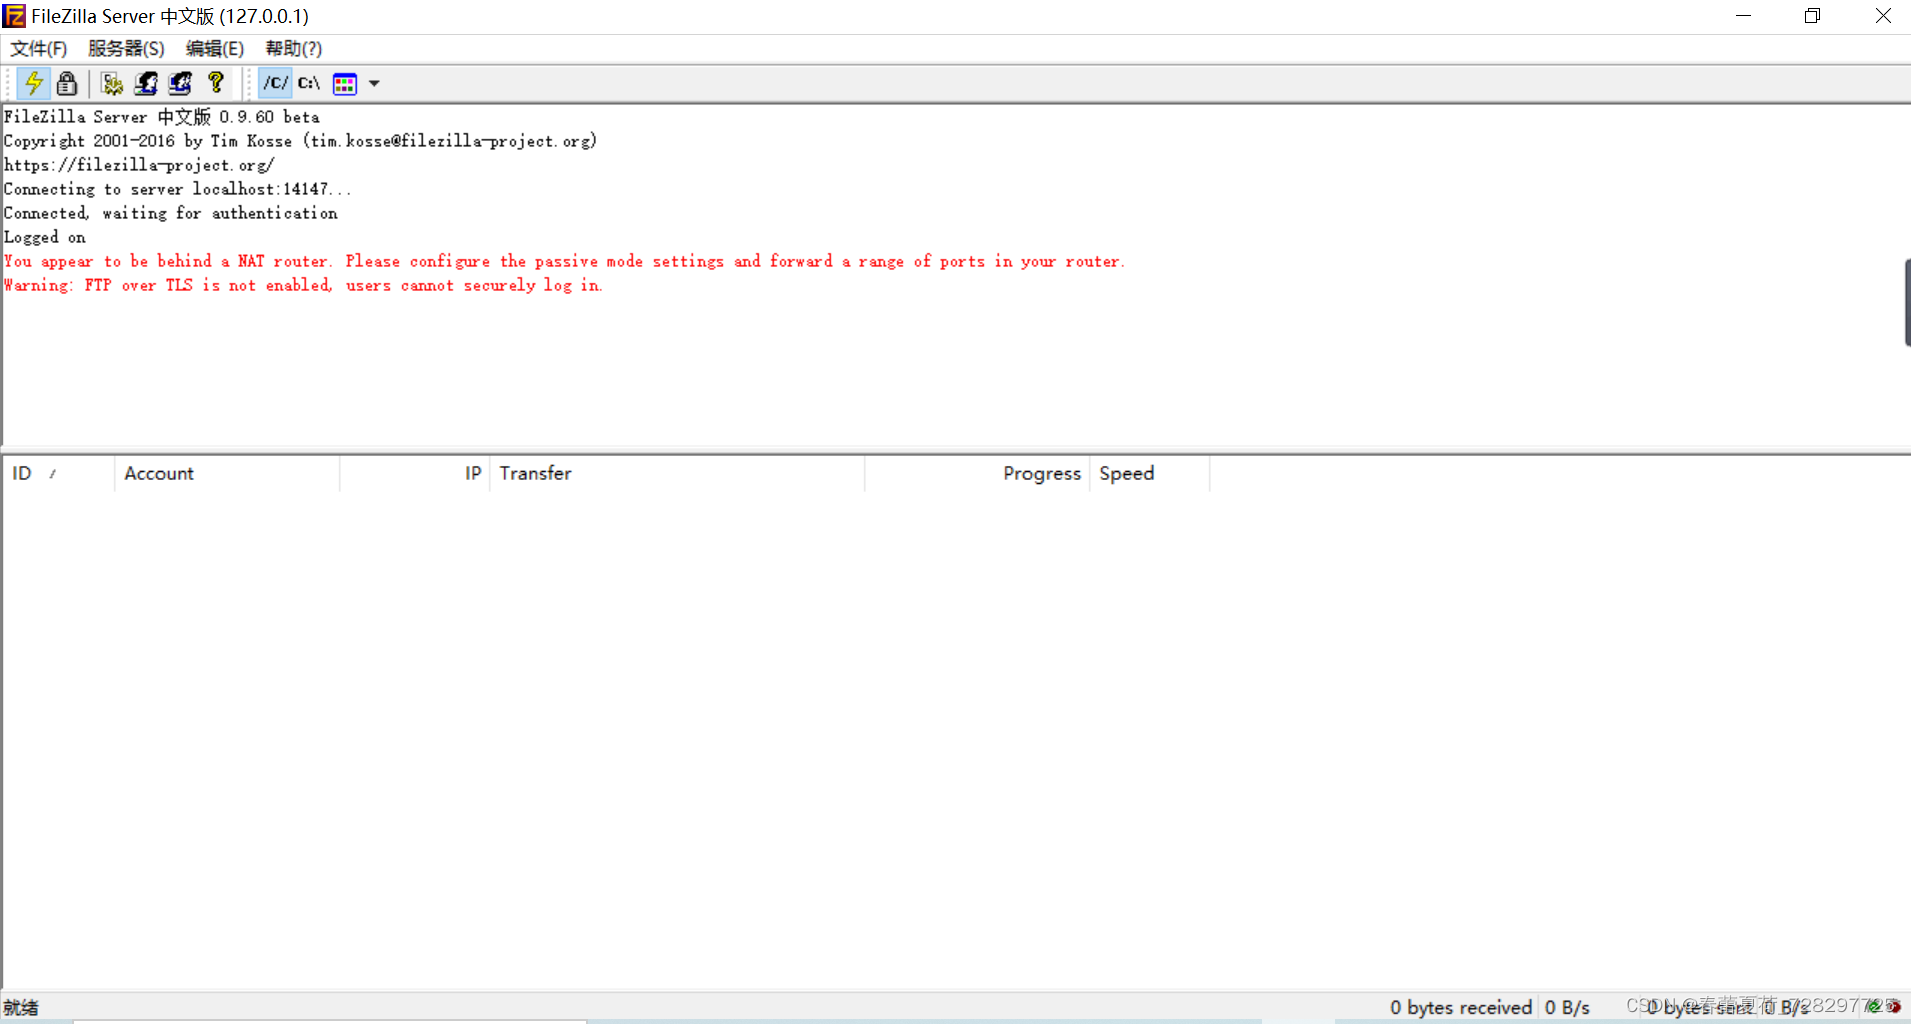Open server settings gear icon
Viewport: 1911px width, 1024px height.
tap(112, 83)
